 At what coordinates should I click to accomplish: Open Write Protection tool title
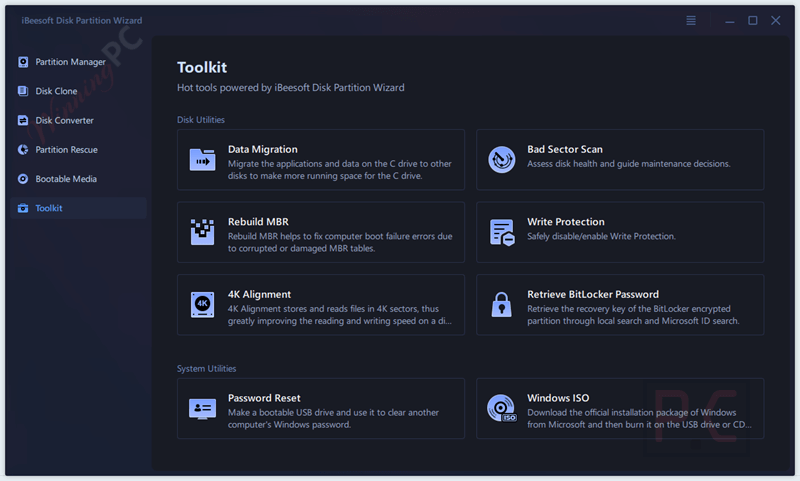point(566,222)
